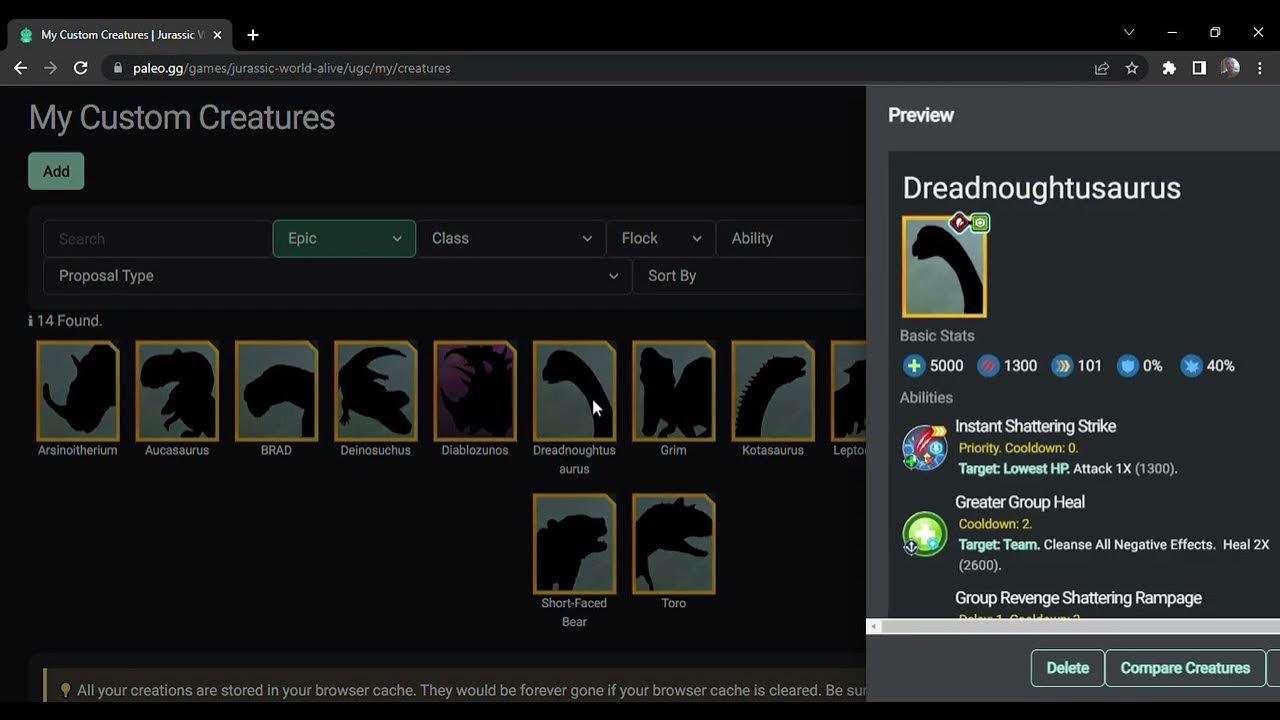Open the Proposal Type dropdown
Screen dimensions: 1280x720
coord(337,276)
